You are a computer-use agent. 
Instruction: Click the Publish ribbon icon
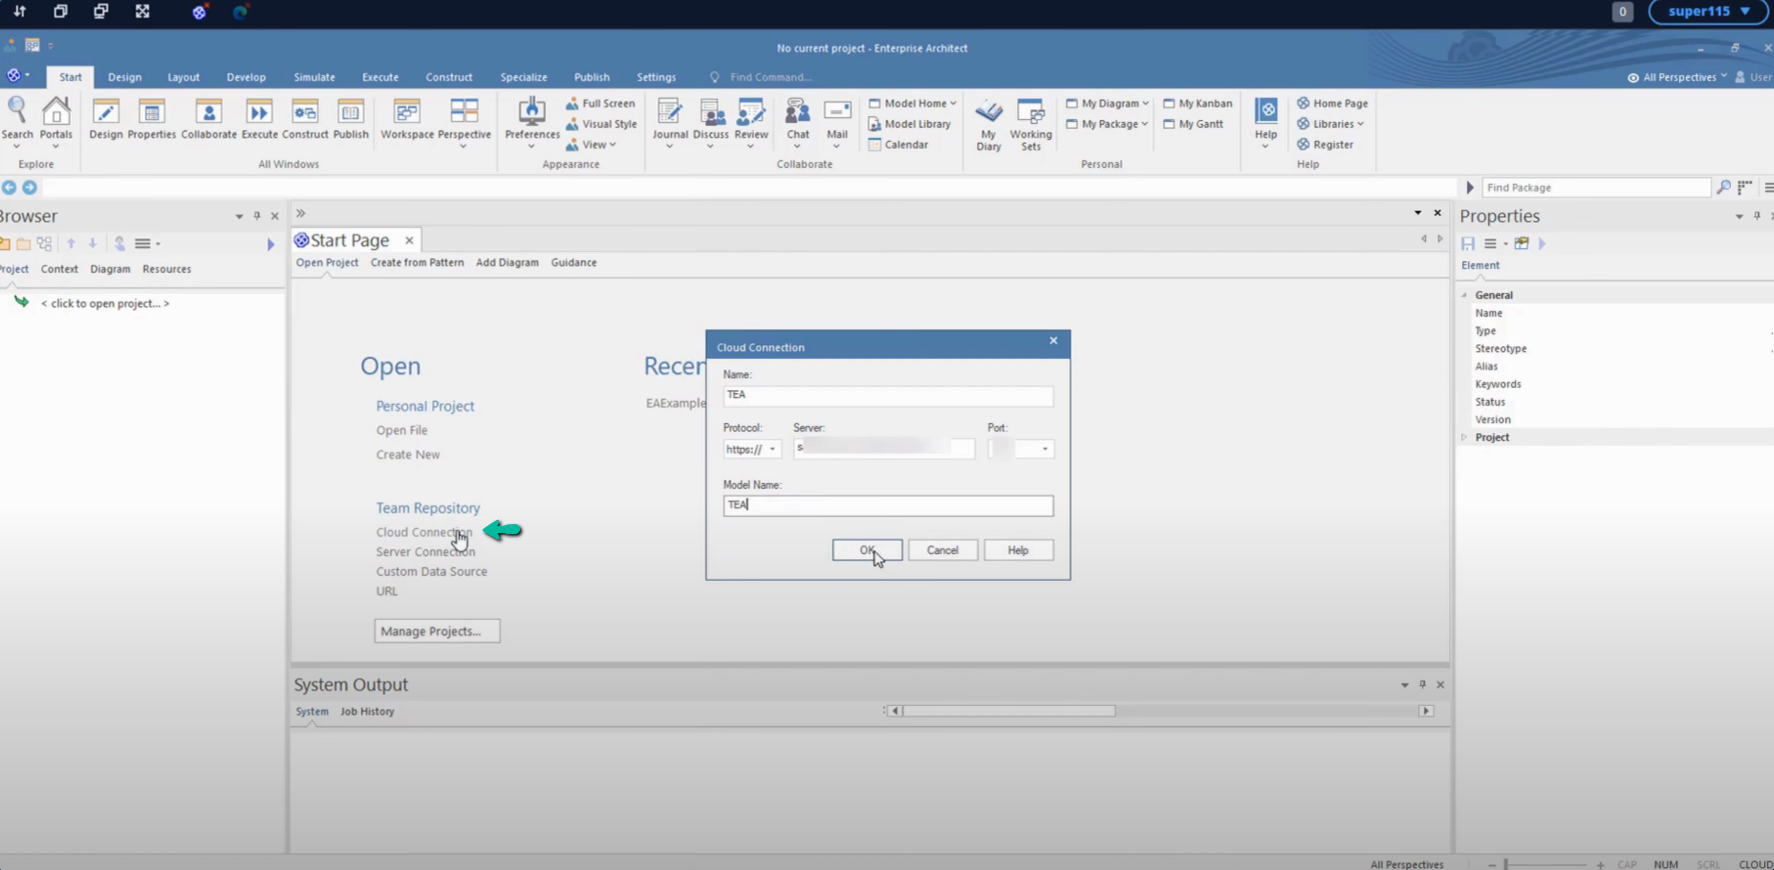pos(351,119)
